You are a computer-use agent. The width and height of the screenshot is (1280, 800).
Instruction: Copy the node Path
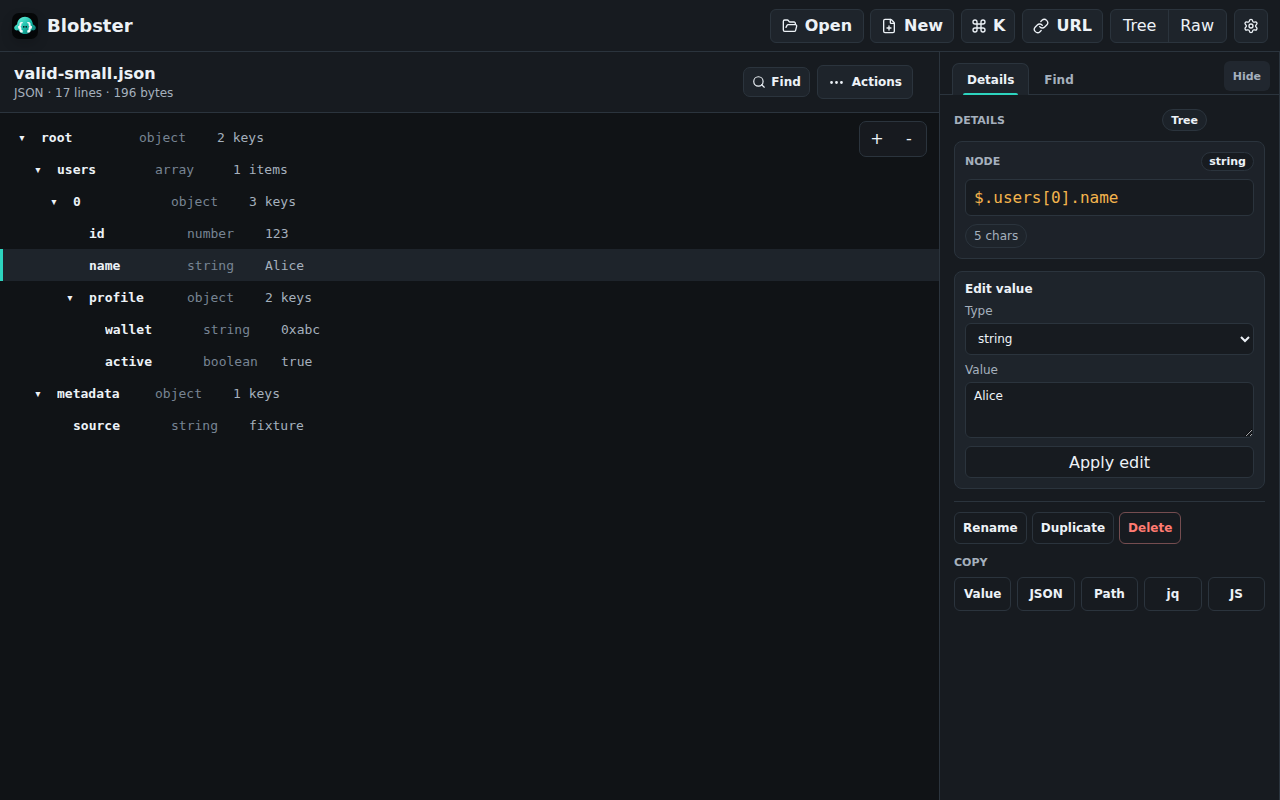tap(1109, 594)
